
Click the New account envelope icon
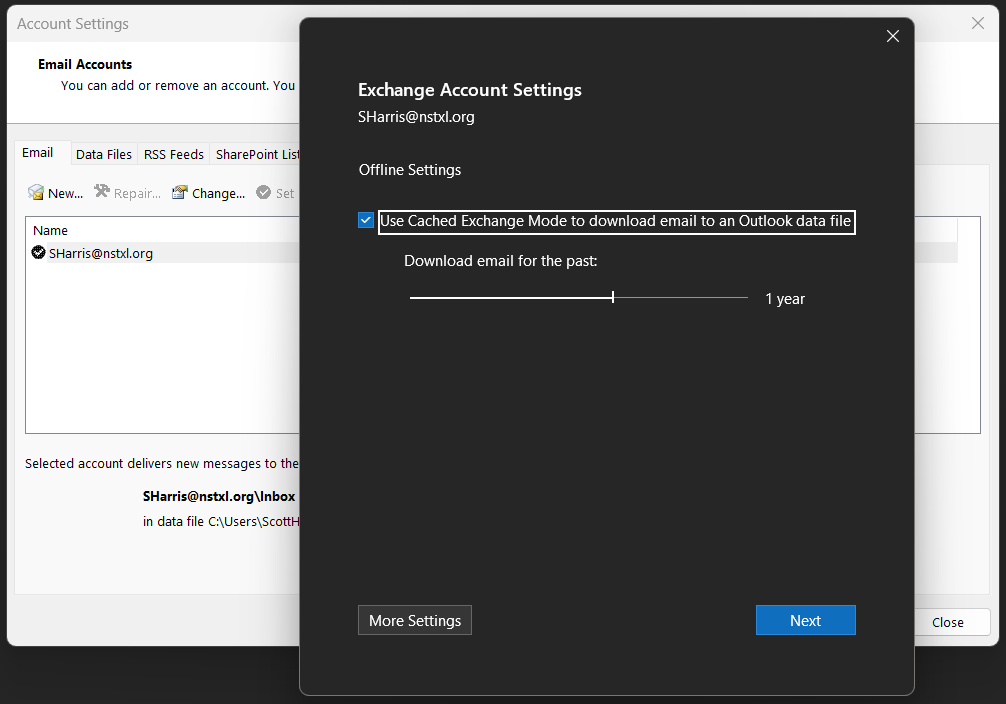tap(36, 192)
